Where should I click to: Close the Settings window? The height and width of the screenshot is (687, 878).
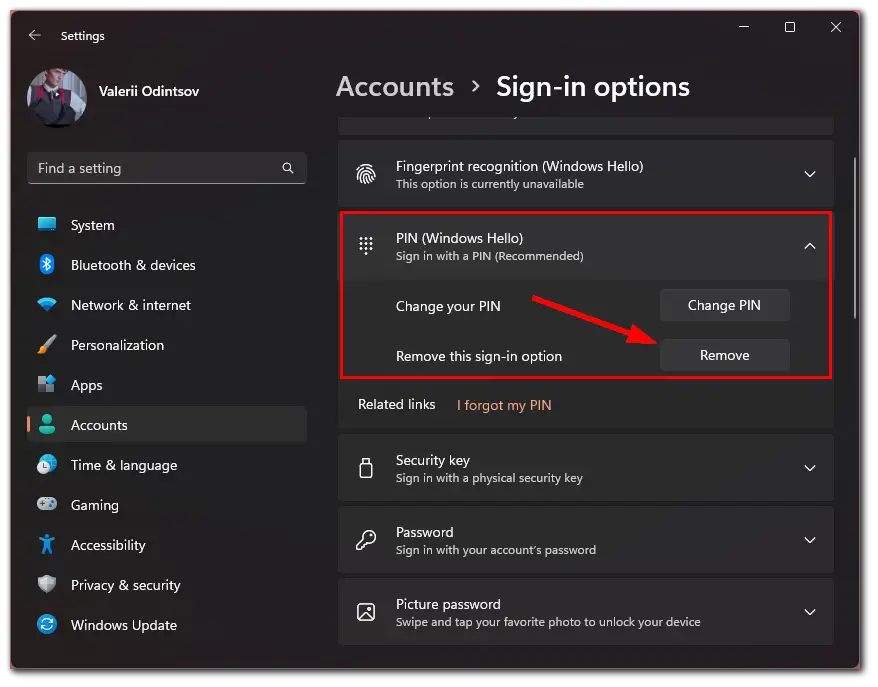[x=836, y=27]
